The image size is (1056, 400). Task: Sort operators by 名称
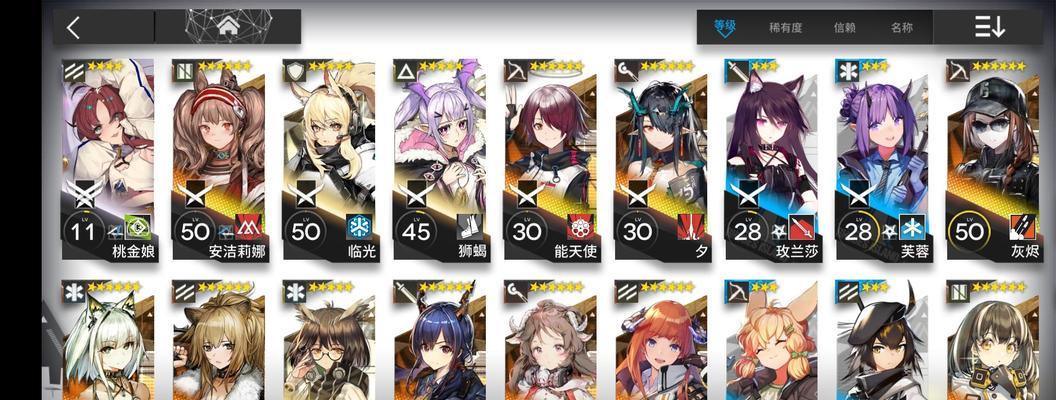click(x=902, y=28)
